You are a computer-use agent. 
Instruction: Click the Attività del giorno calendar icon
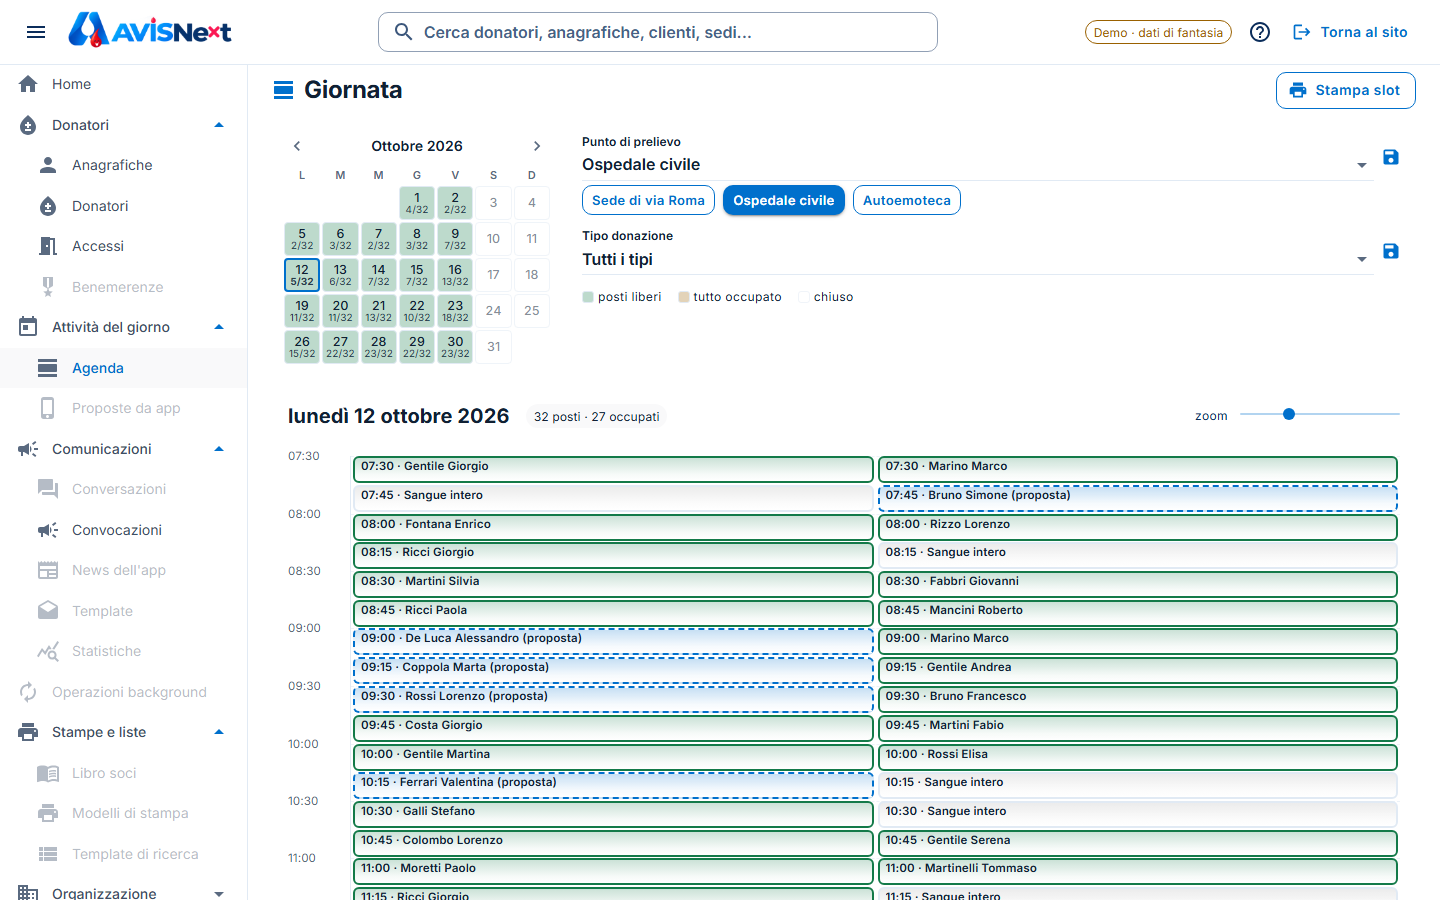28,327
